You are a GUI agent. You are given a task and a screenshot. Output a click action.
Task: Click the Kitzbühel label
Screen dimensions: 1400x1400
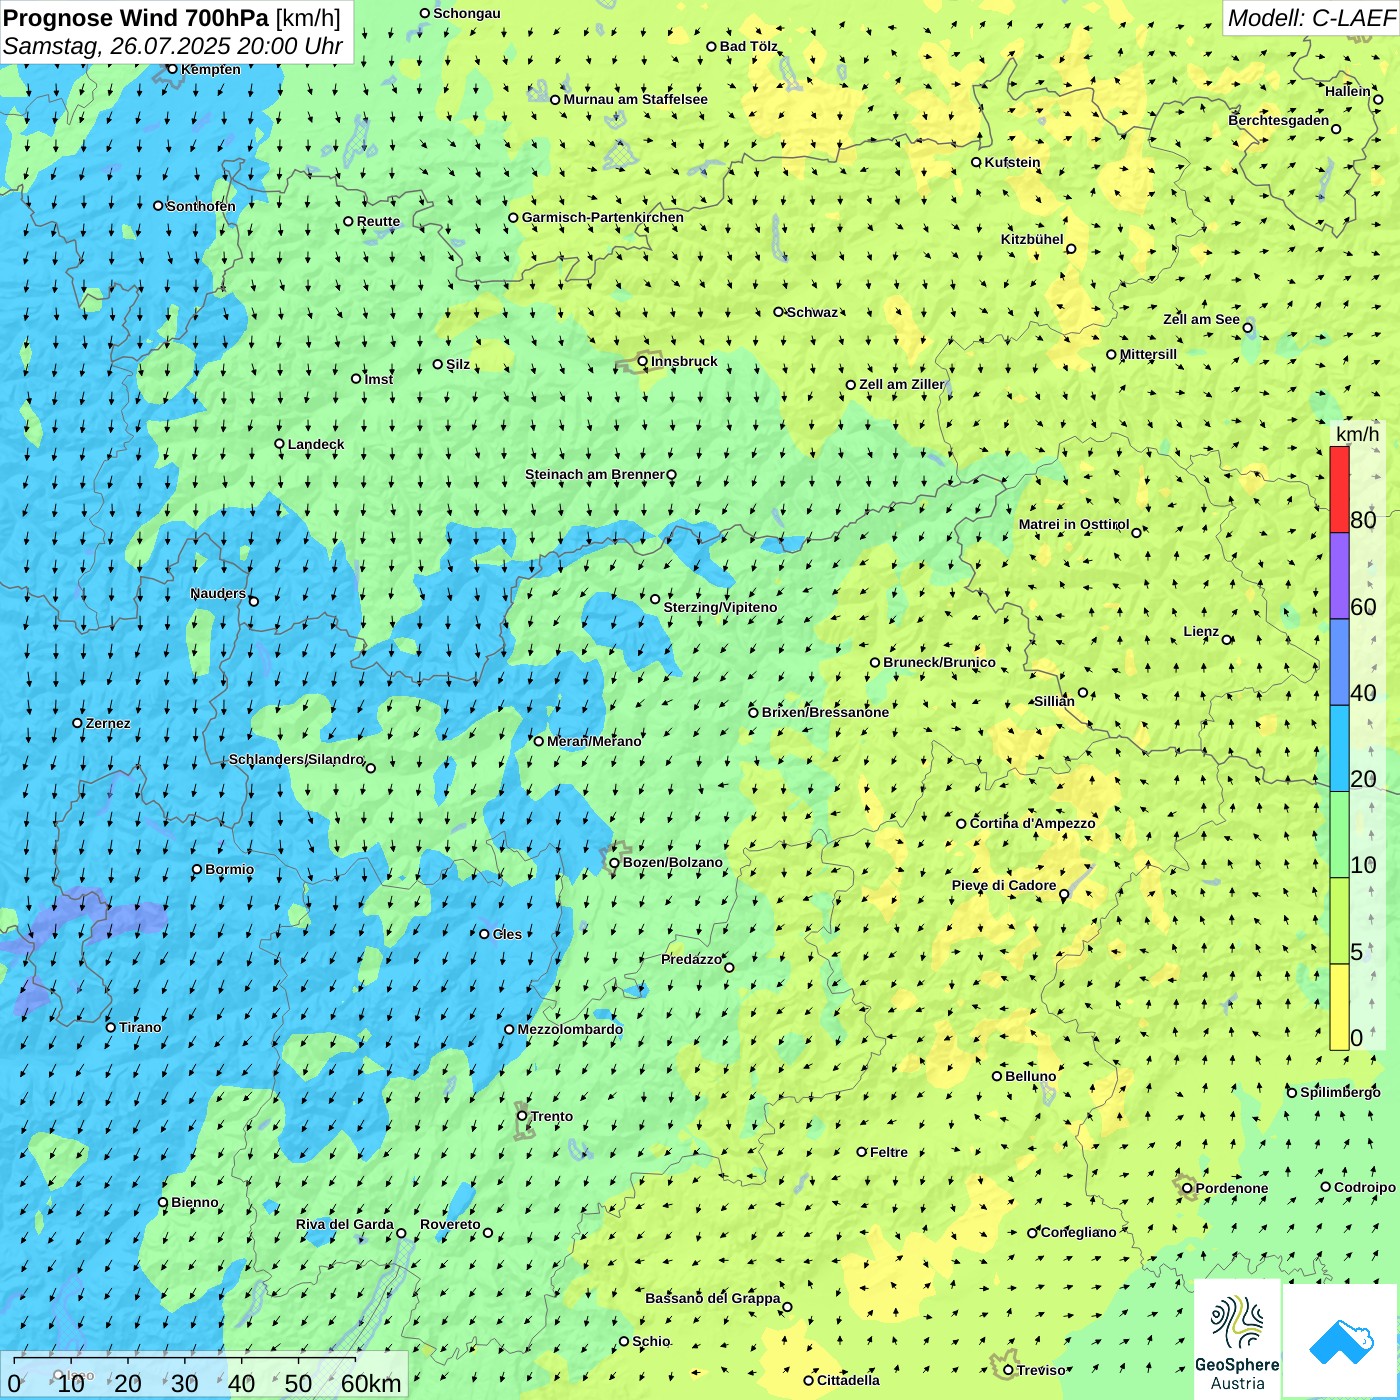pos(1032,239)
